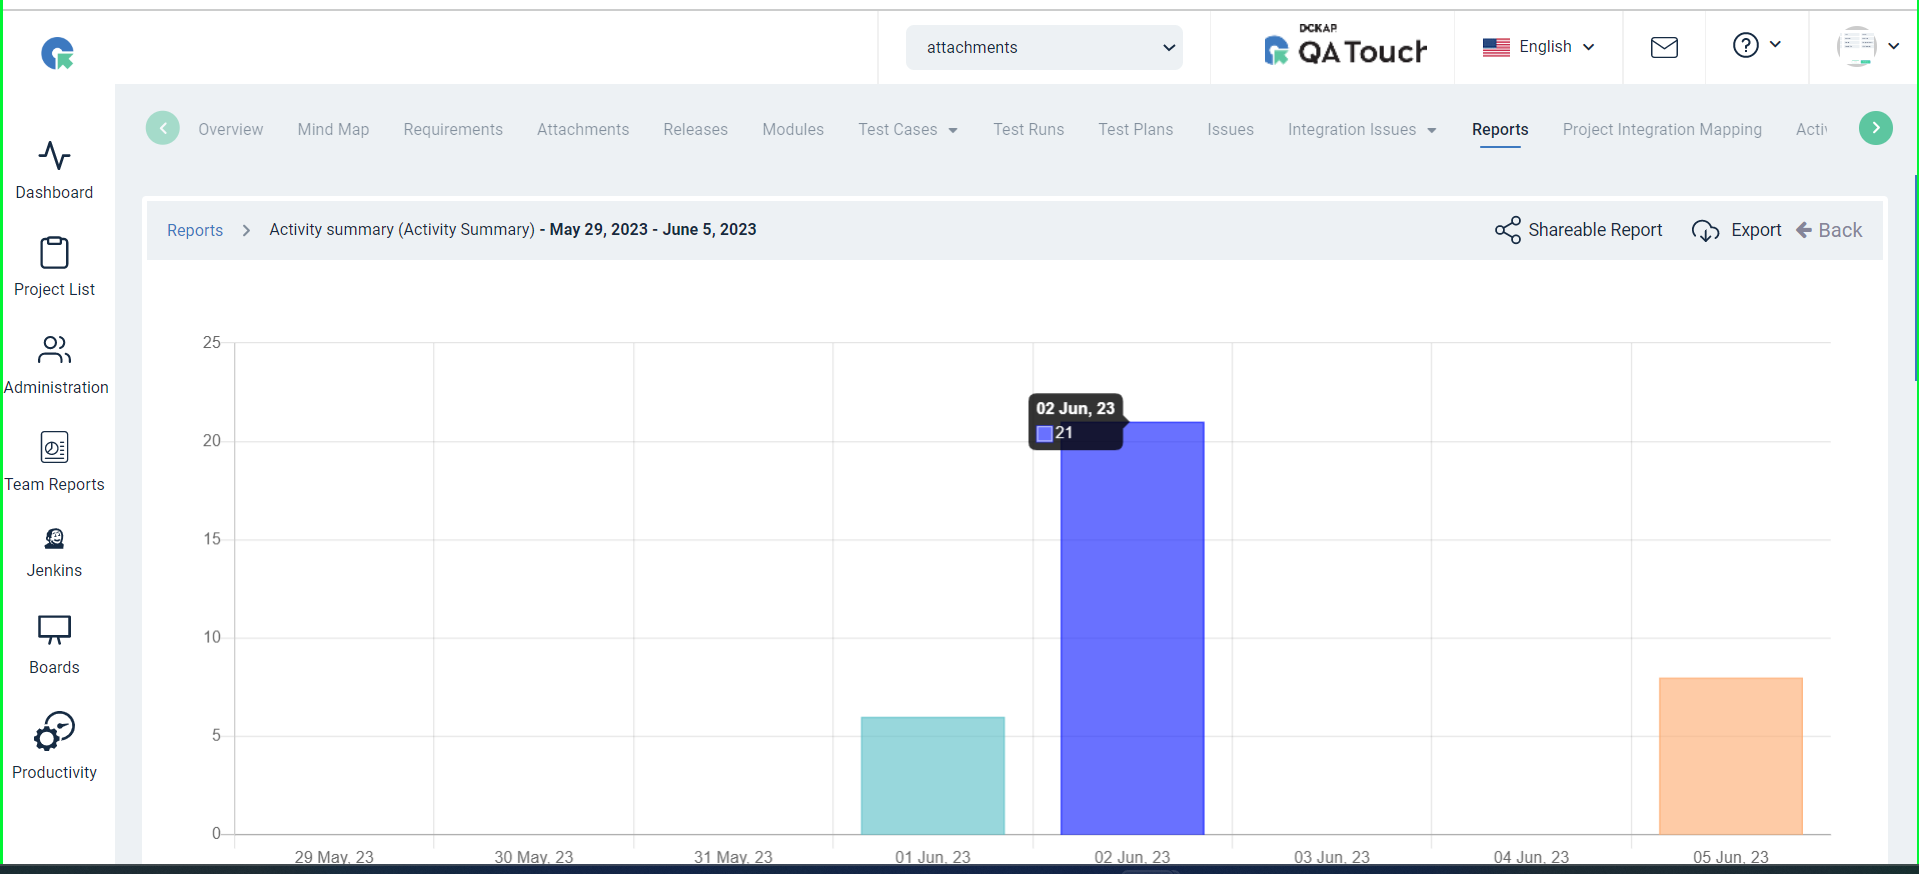The image size is (1919, 874).
Task: Open Team Reports sidebar icon
Action: point(54,447)
